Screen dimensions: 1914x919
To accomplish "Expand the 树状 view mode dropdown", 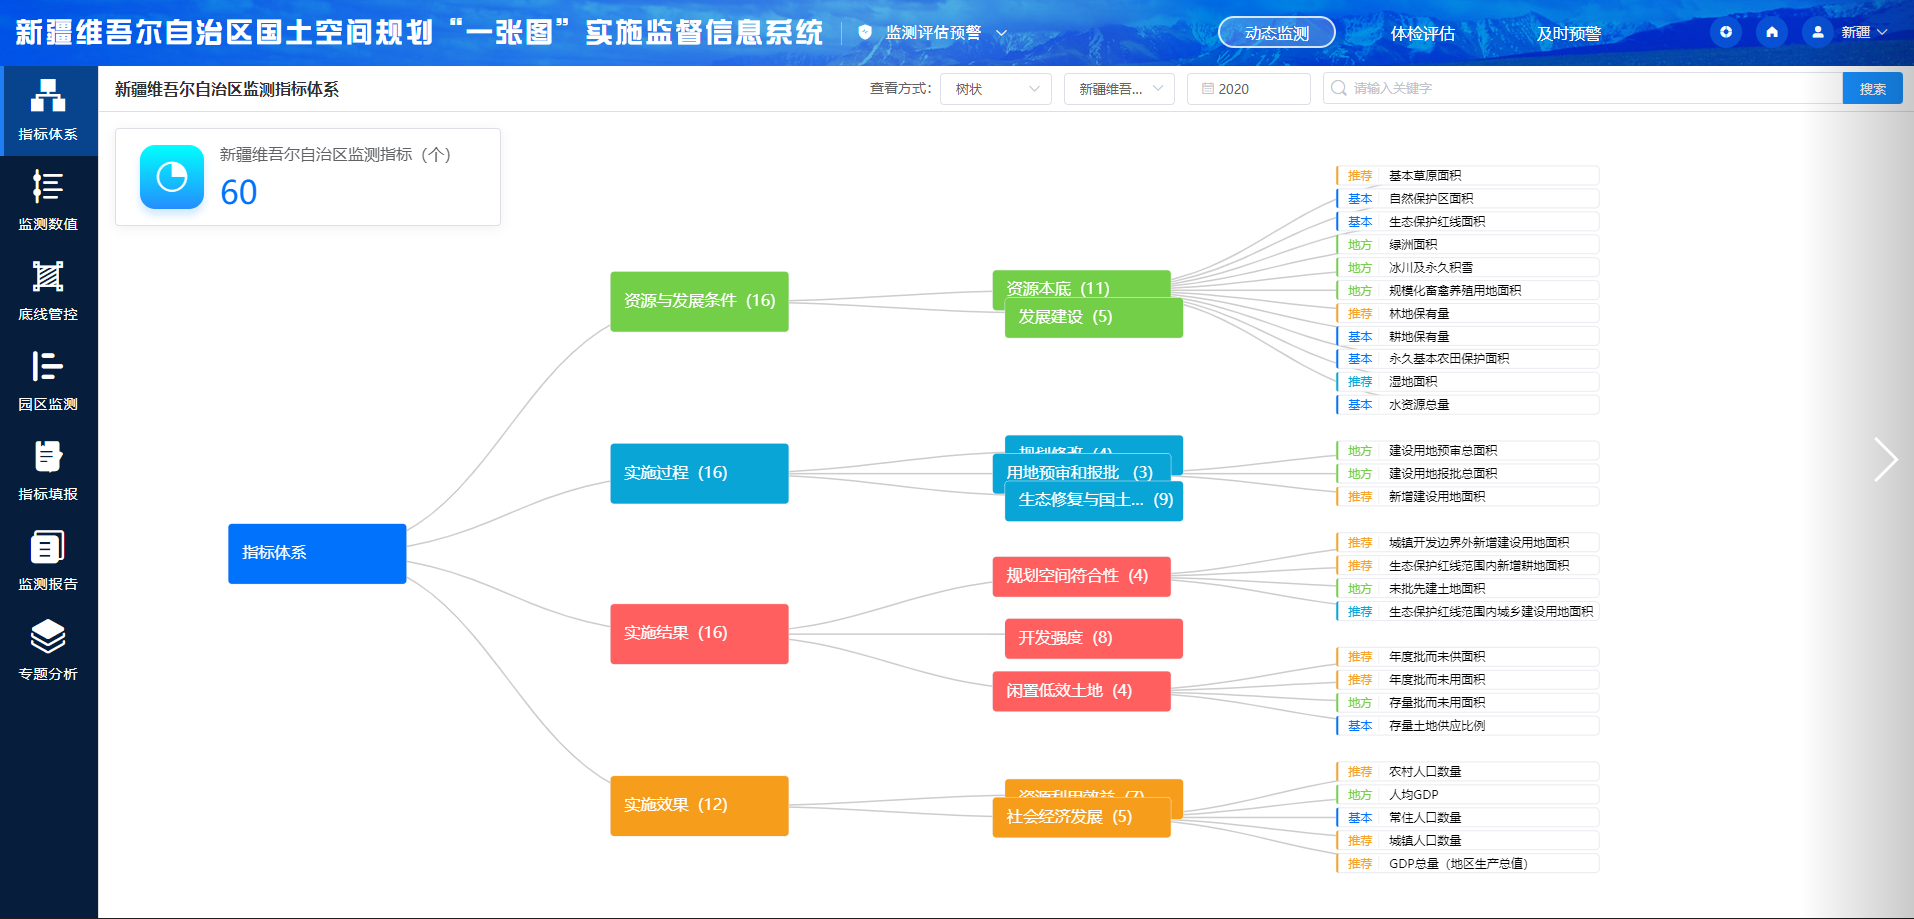I will (x=996, y=89).
